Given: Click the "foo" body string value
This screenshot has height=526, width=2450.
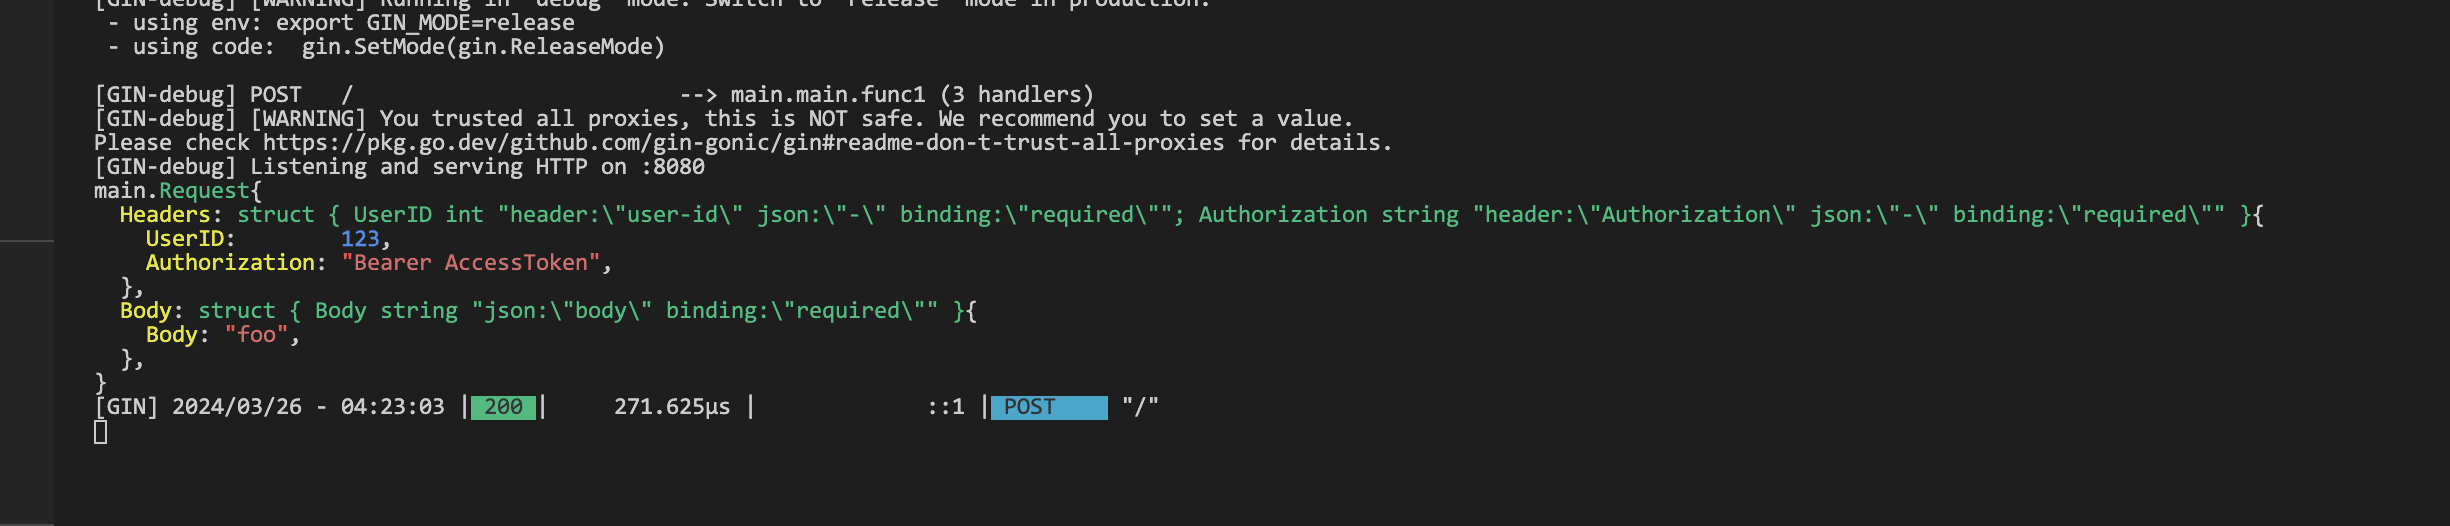Looking at the screenshot, I should point(256,335).
